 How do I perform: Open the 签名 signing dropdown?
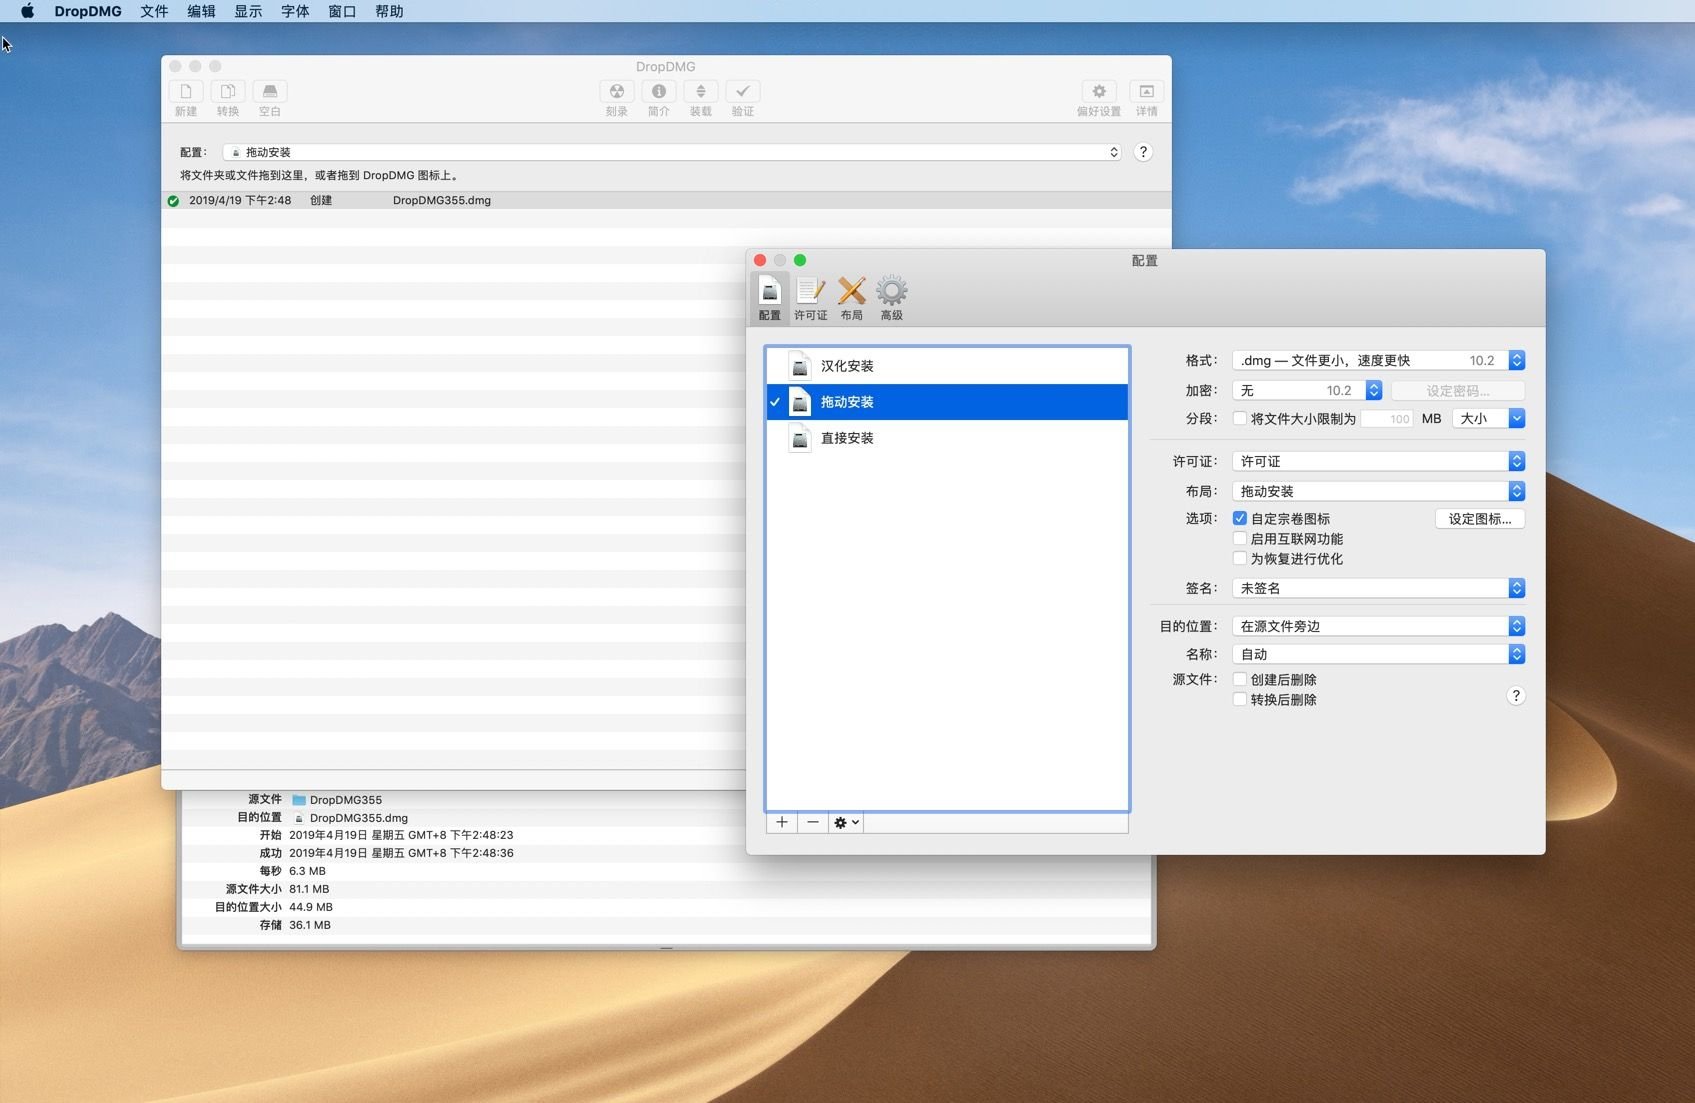(x=1378, y=588)
